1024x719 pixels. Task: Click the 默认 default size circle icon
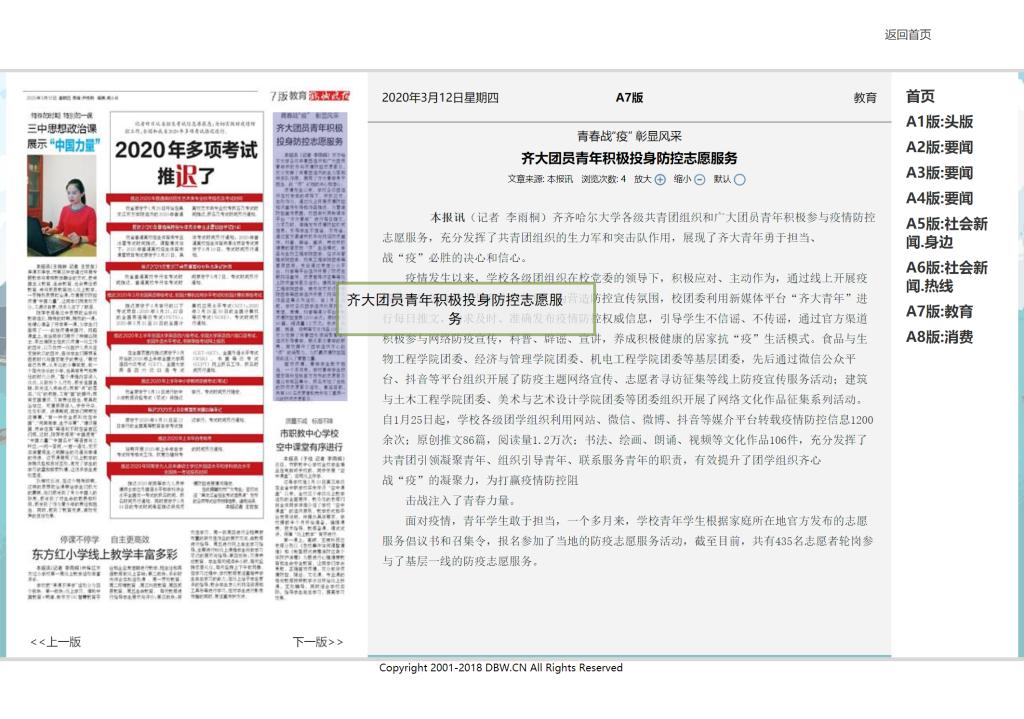(x=740, y=180)
